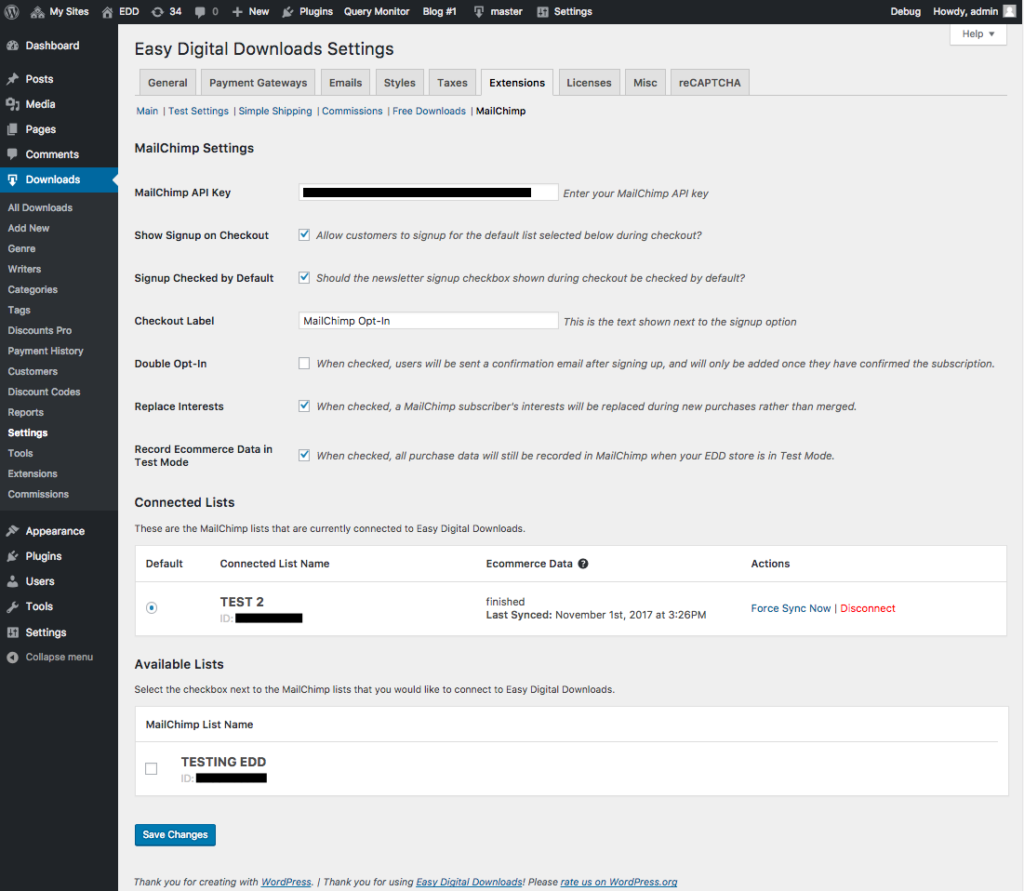
Task: Select TEST 2 as default list
Action: [152, 608]
